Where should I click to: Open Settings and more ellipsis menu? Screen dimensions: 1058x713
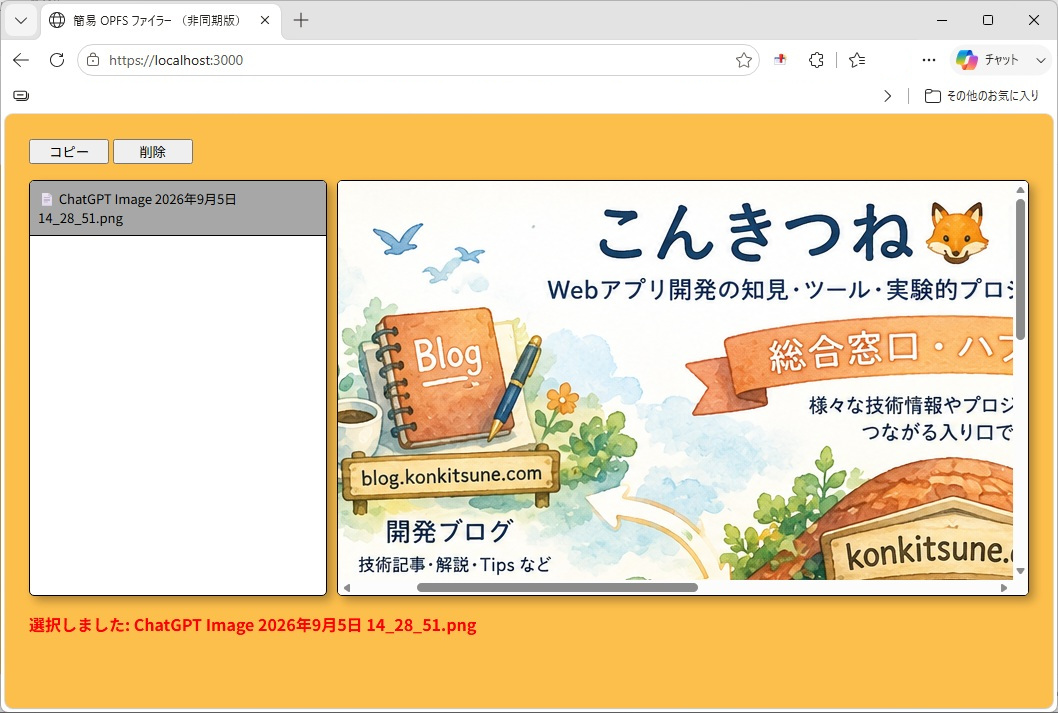(929, 60)
